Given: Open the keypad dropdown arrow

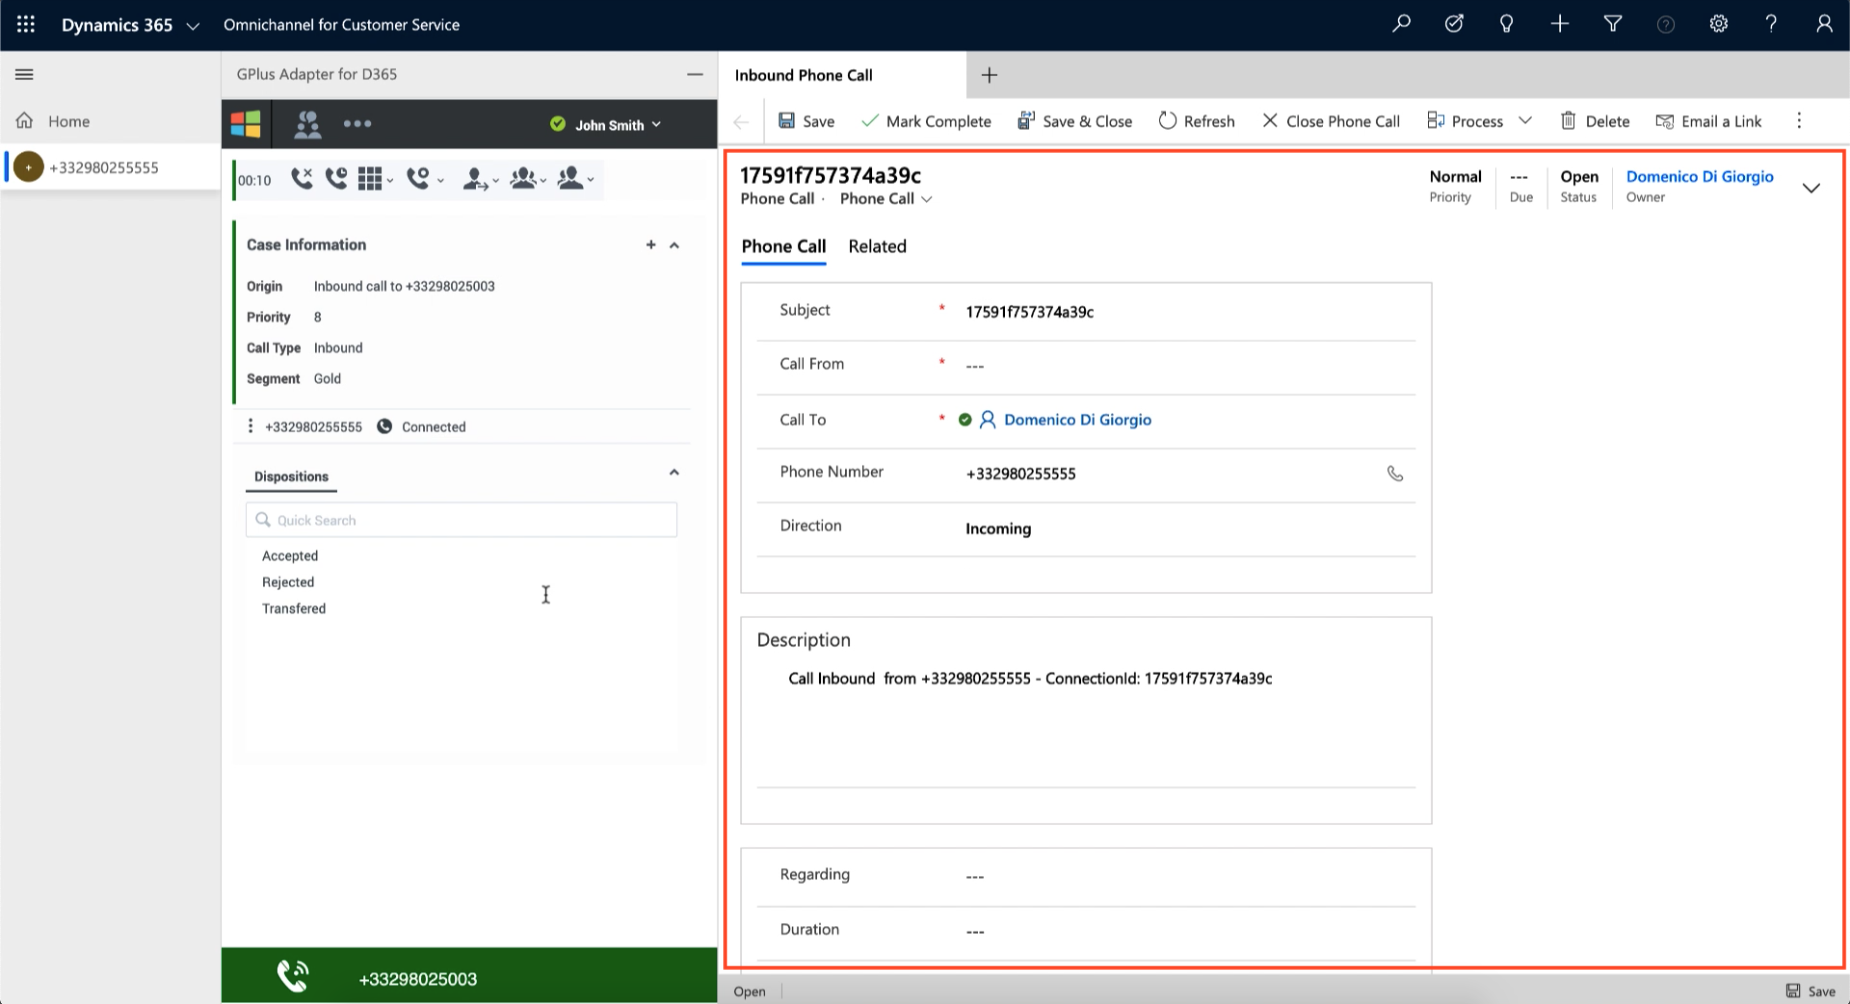Looking at the screenshot, I should 390,181.
